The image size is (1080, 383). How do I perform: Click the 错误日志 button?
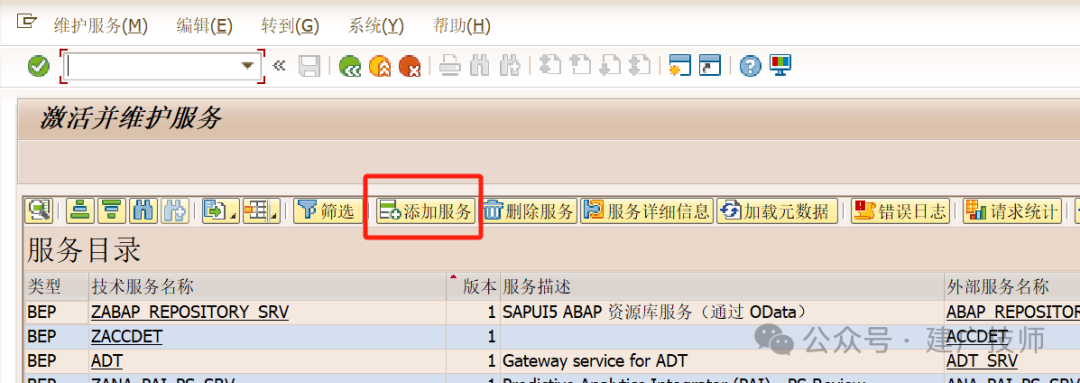tap(901, 211)
